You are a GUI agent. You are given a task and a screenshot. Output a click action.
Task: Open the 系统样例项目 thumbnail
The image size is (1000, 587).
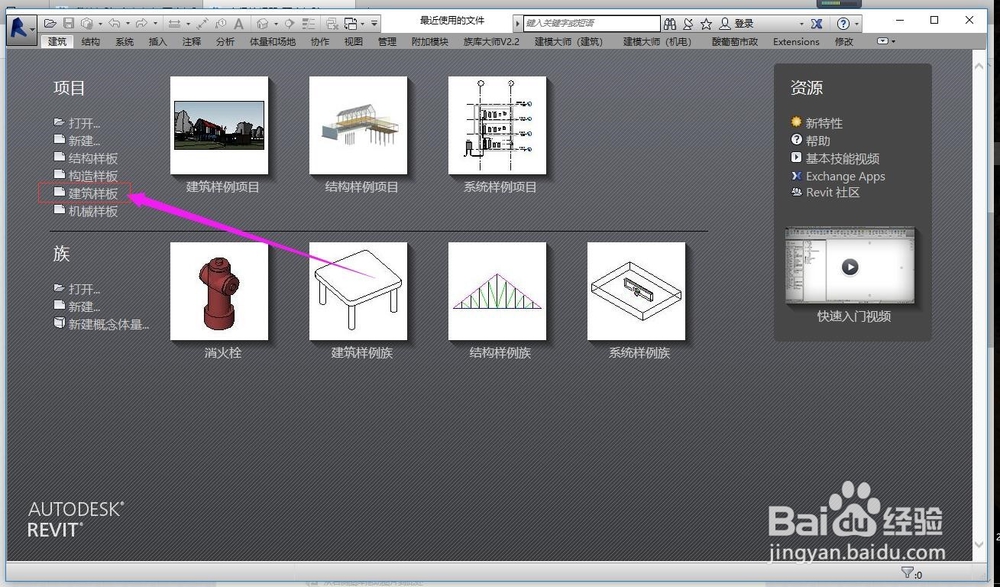coord(497,126)
